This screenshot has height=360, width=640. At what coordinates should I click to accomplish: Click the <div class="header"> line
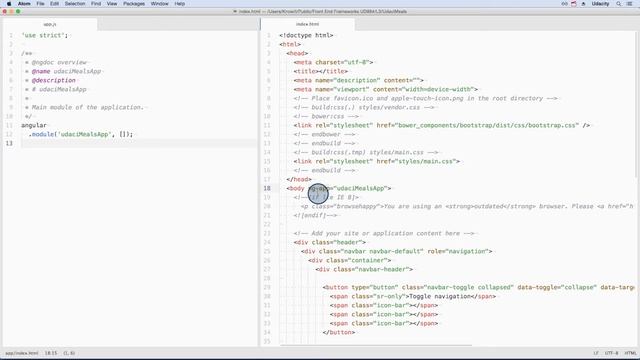329,242
